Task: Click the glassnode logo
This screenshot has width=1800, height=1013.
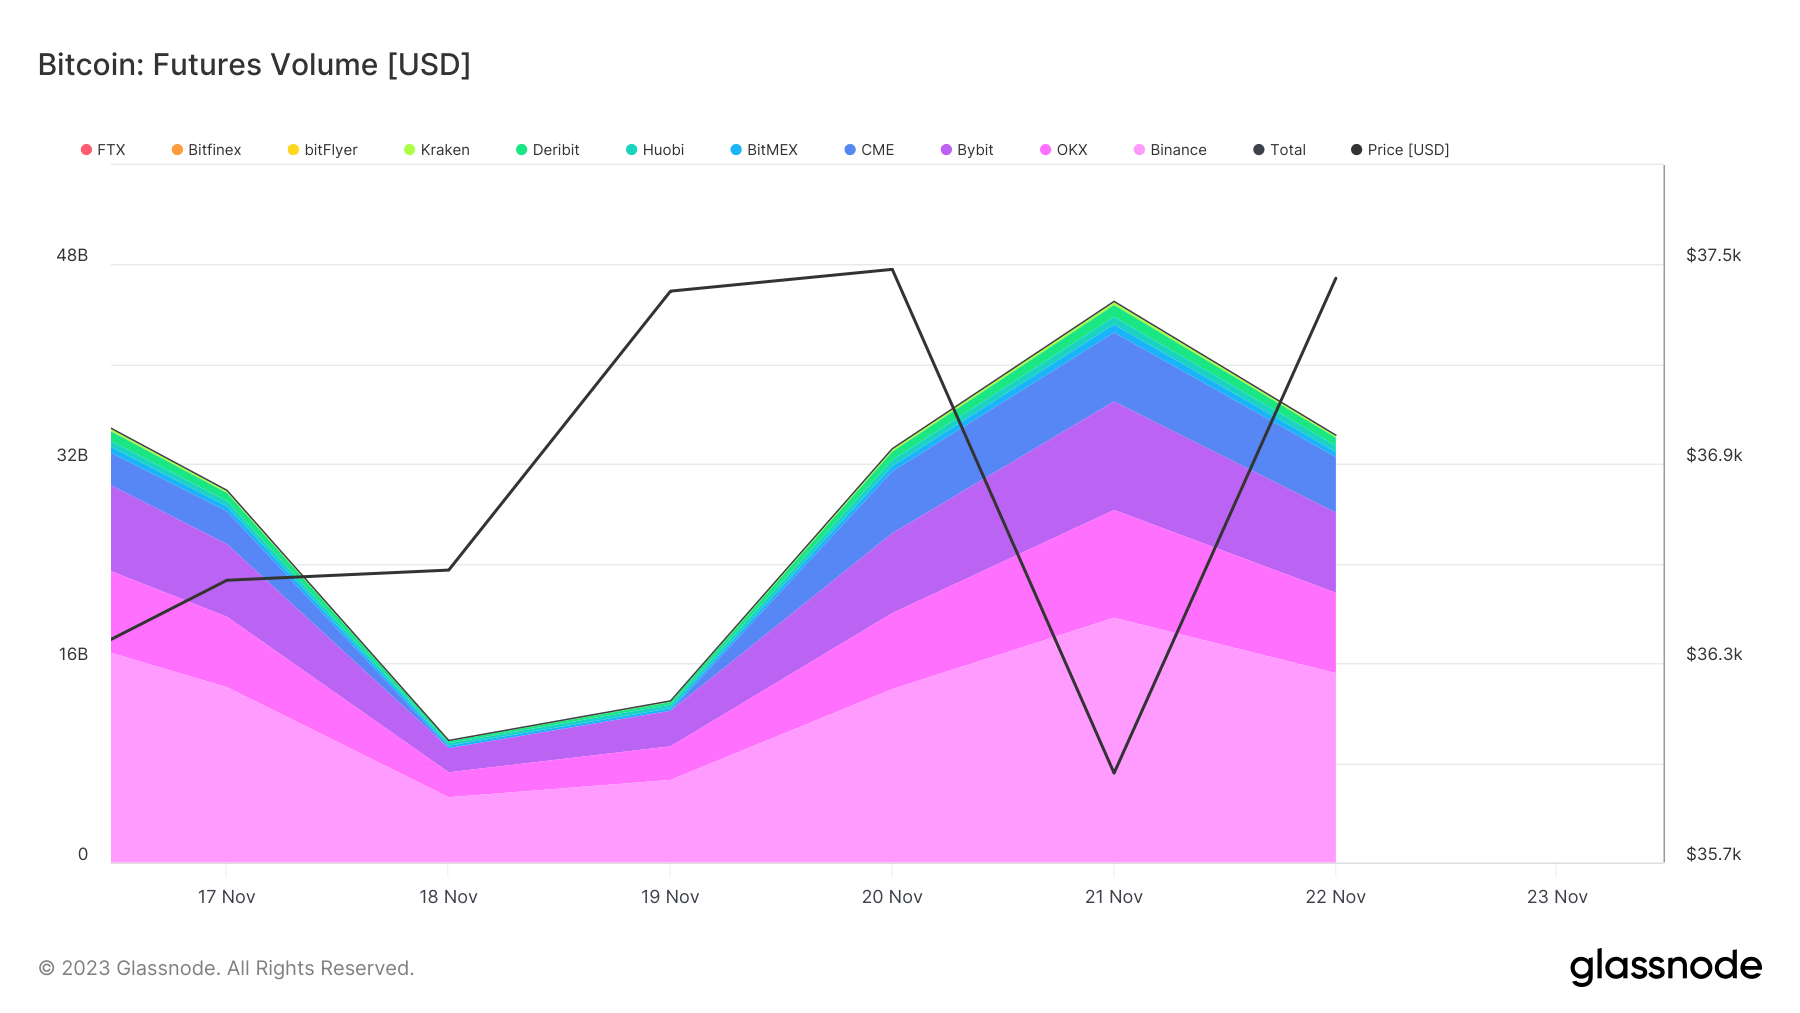Action: 1666,967
